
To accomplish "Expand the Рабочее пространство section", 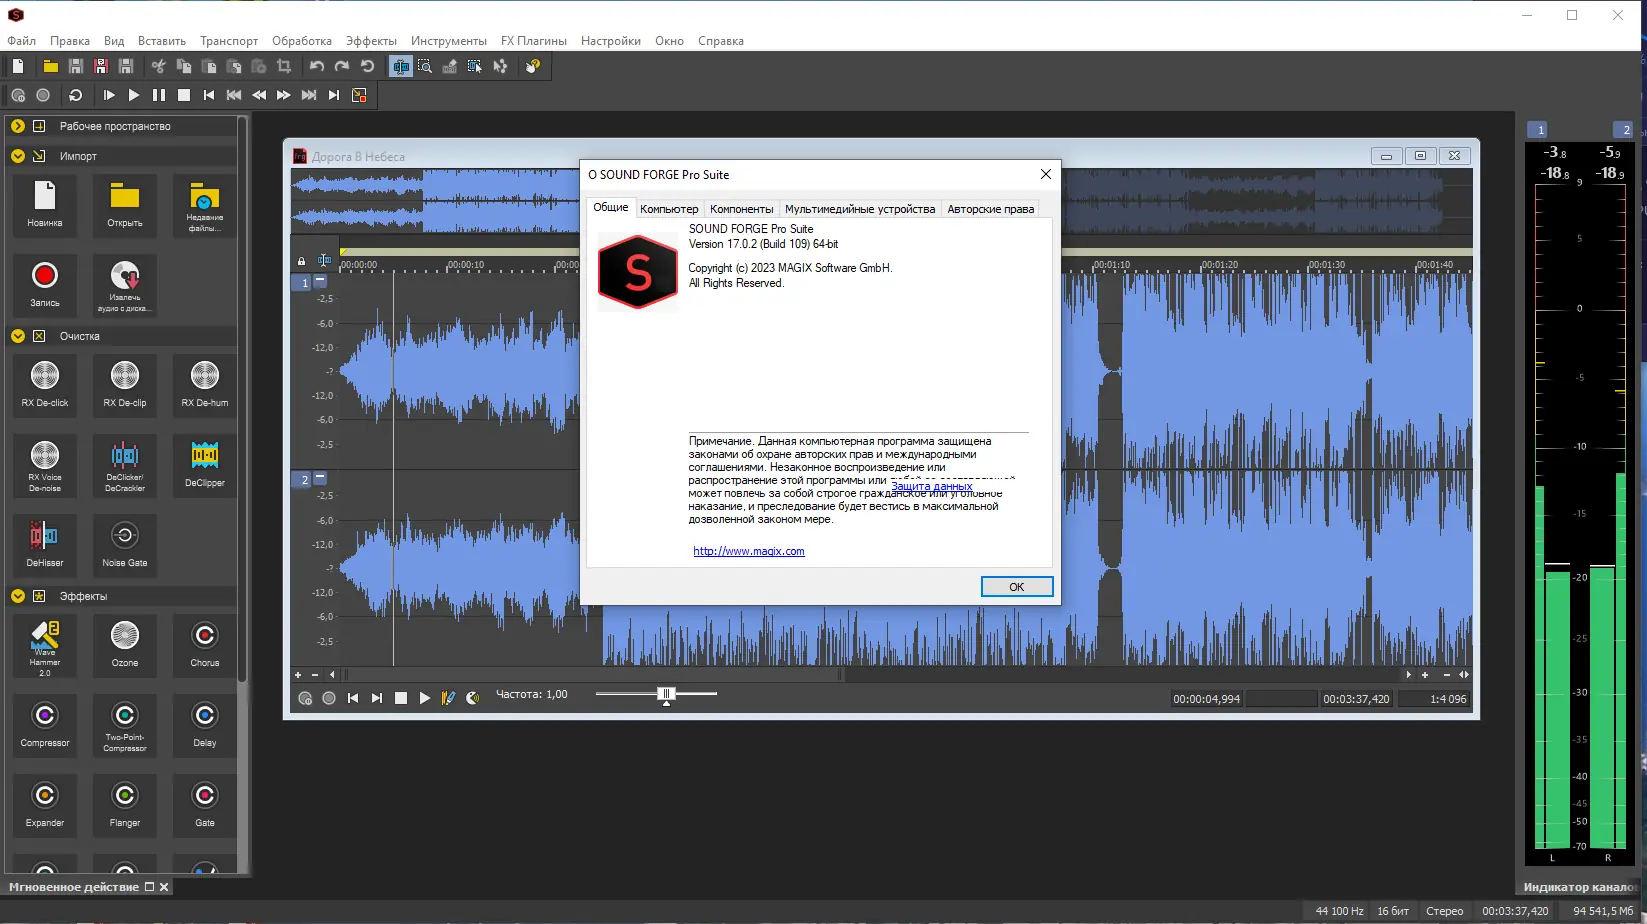I will click(17, 126).
